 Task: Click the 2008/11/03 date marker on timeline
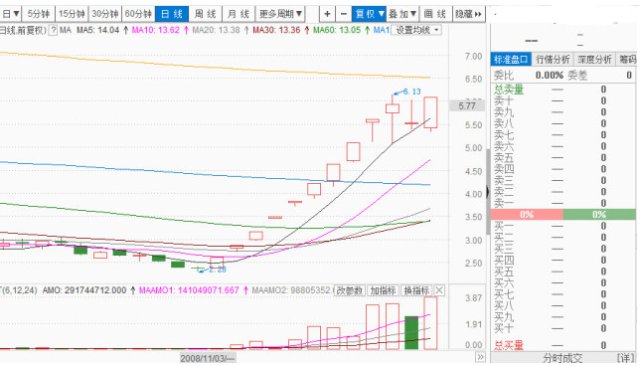[208, 358]
